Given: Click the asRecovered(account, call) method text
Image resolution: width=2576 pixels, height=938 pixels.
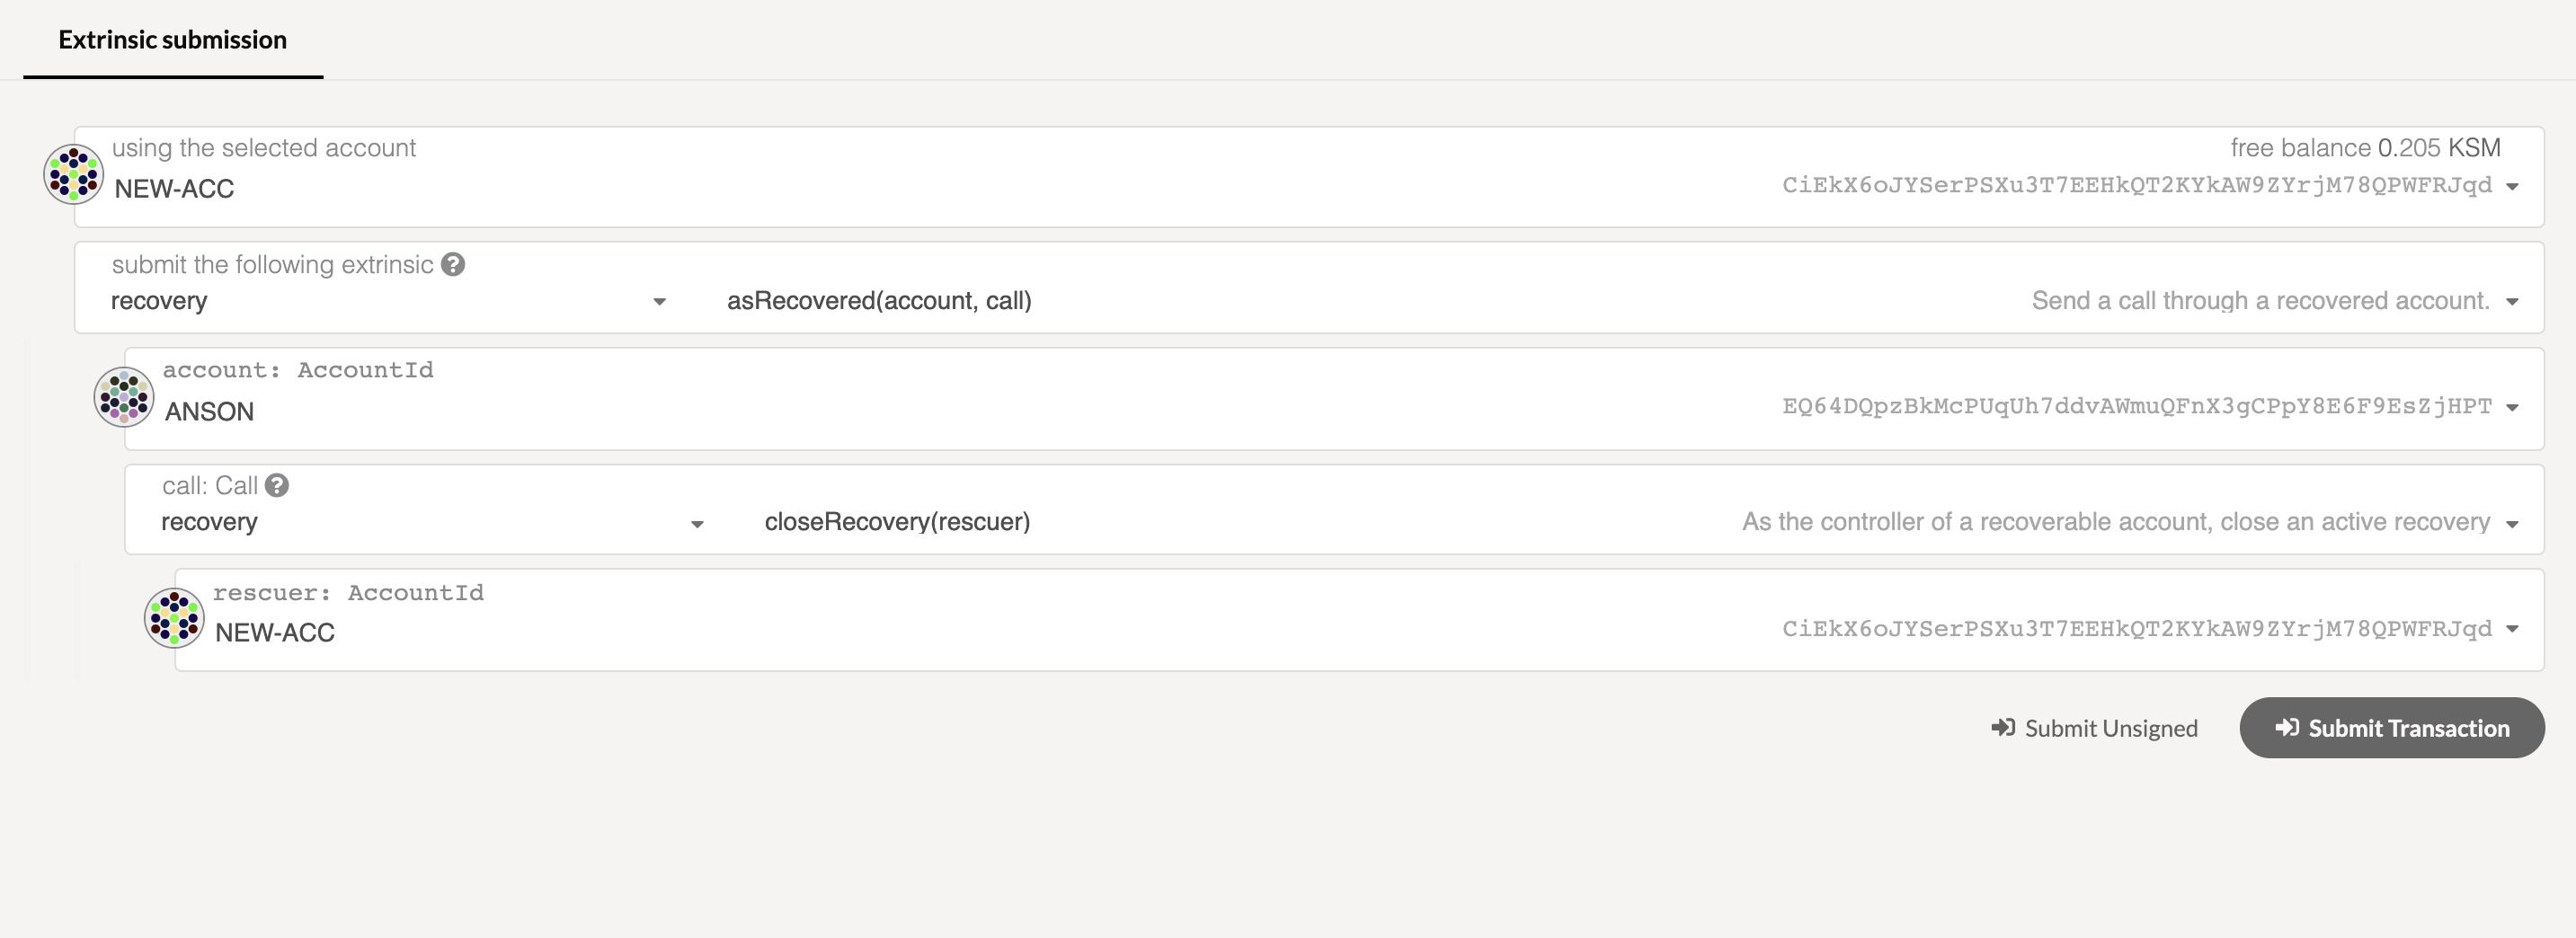Looking at the screenshot, I should pyautogui.click(x=878, y=301).
